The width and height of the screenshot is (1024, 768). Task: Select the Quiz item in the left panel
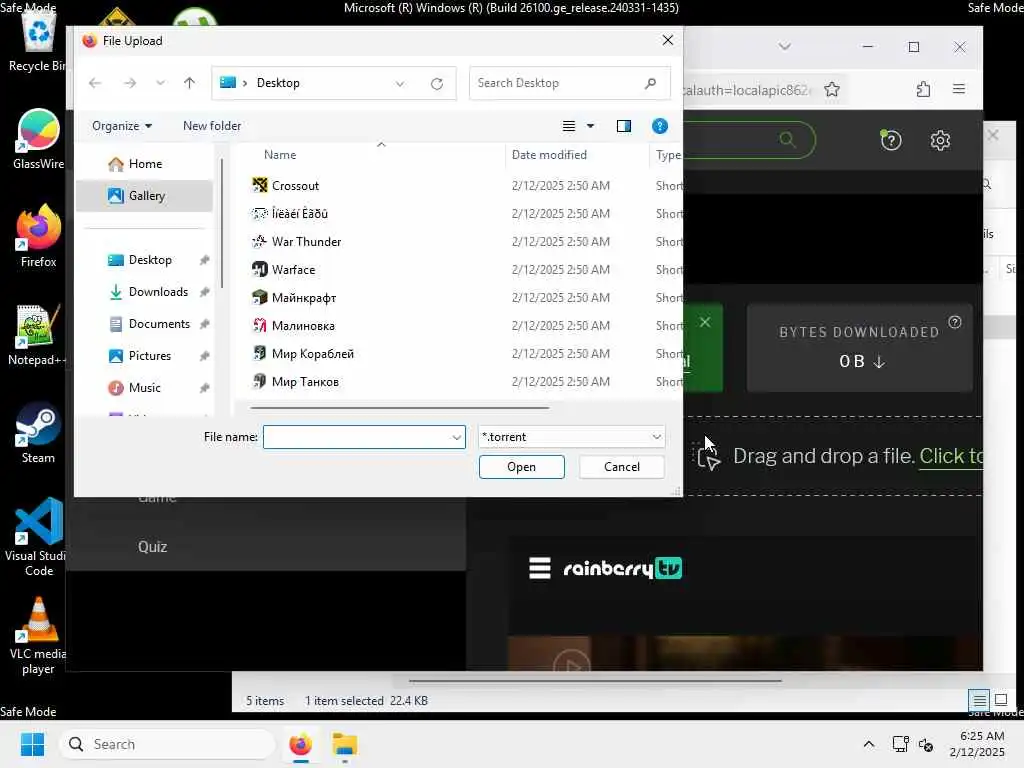pyautogui.click(x=153, y=547)
